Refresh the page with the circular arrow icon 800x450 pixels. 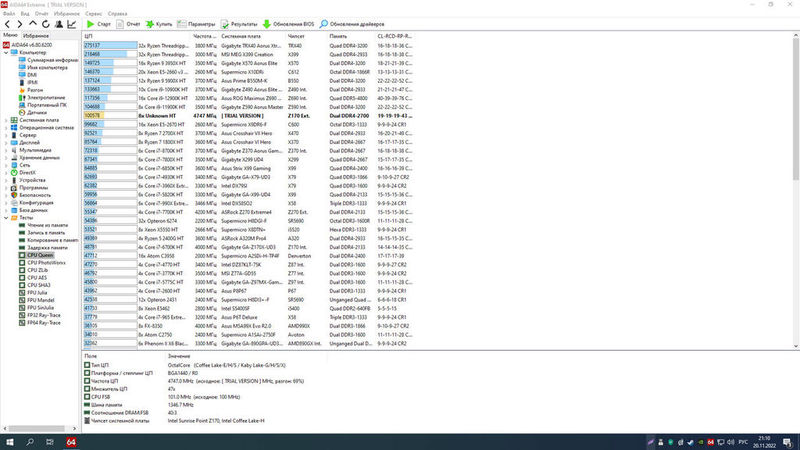point(46,24)
